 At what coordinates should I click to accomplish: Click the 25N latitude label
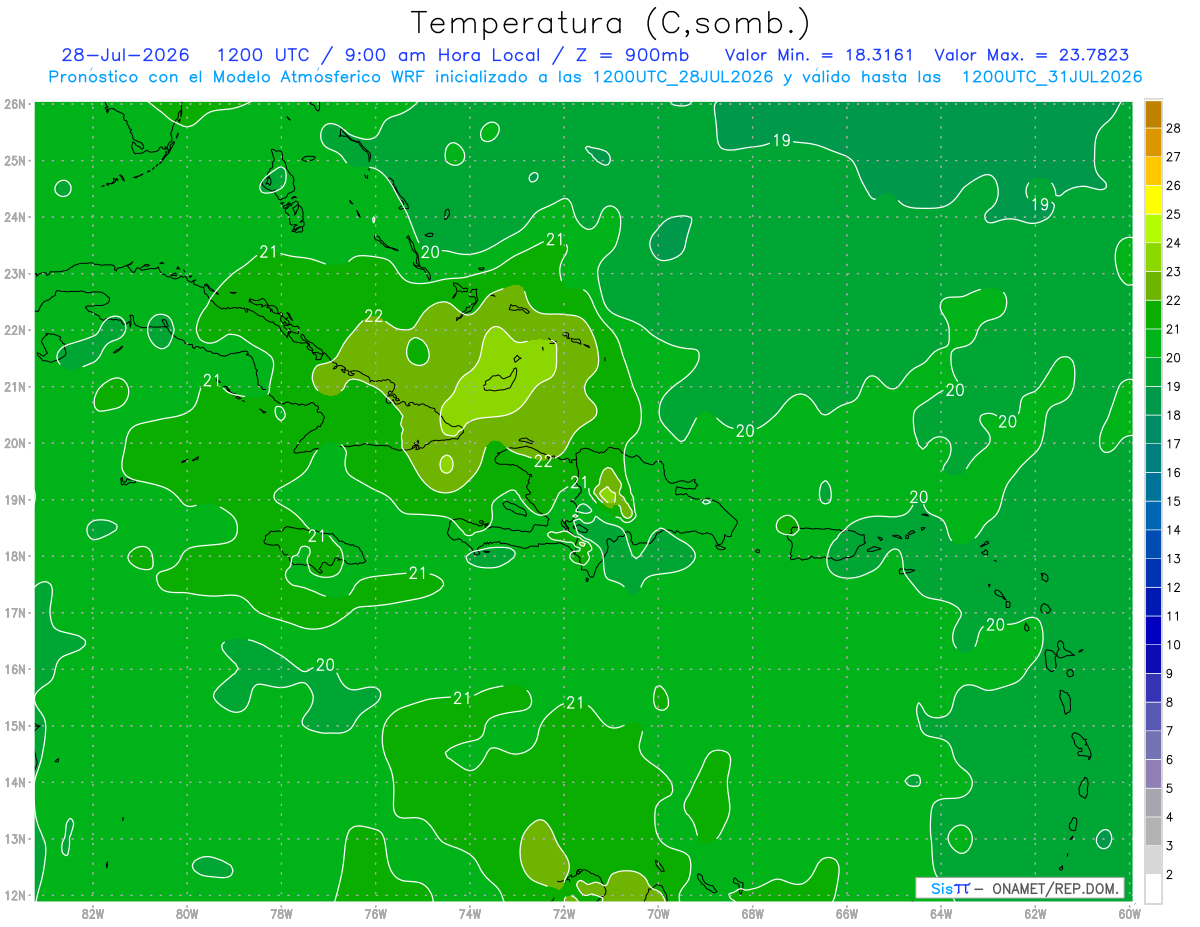click(14, 161)
